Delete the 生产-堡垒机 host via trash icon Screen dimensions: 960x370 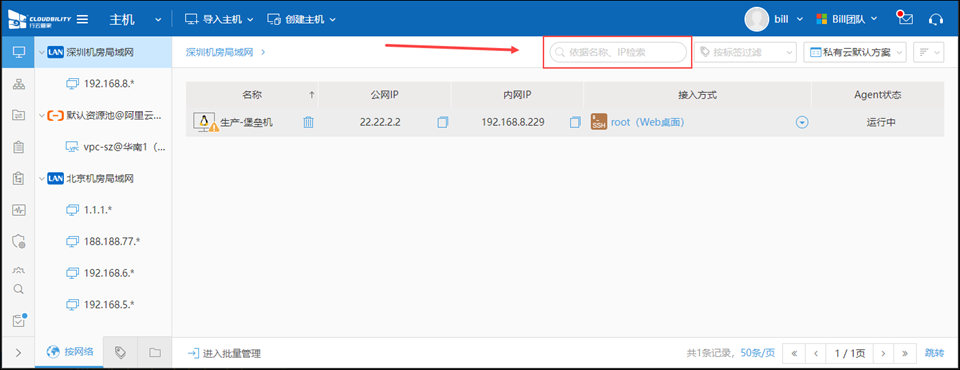(309, 123)
